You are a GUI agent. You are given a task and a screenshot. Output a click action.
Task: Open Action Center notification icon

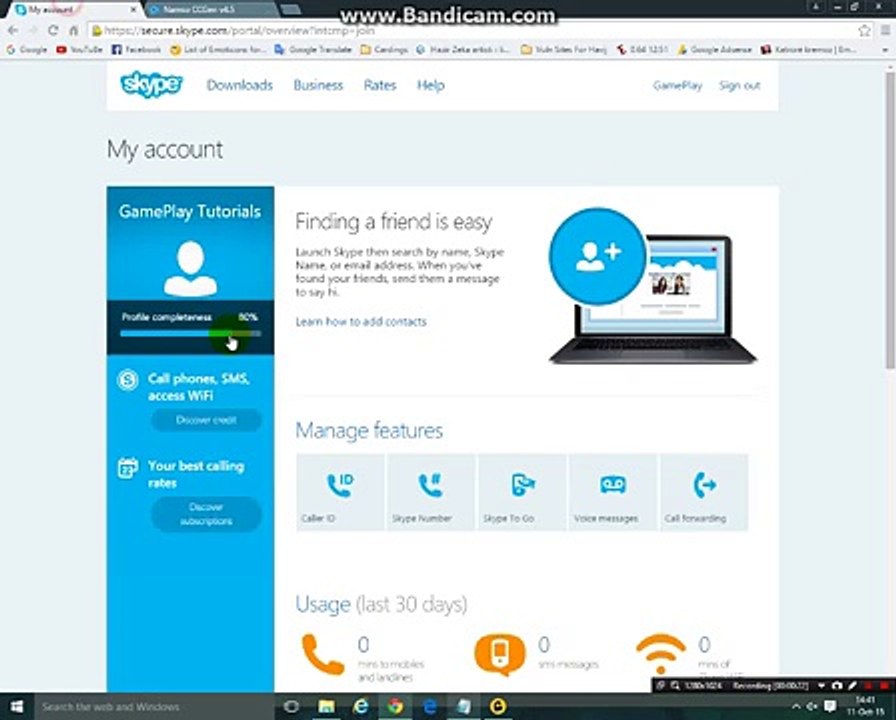[830, 707]
